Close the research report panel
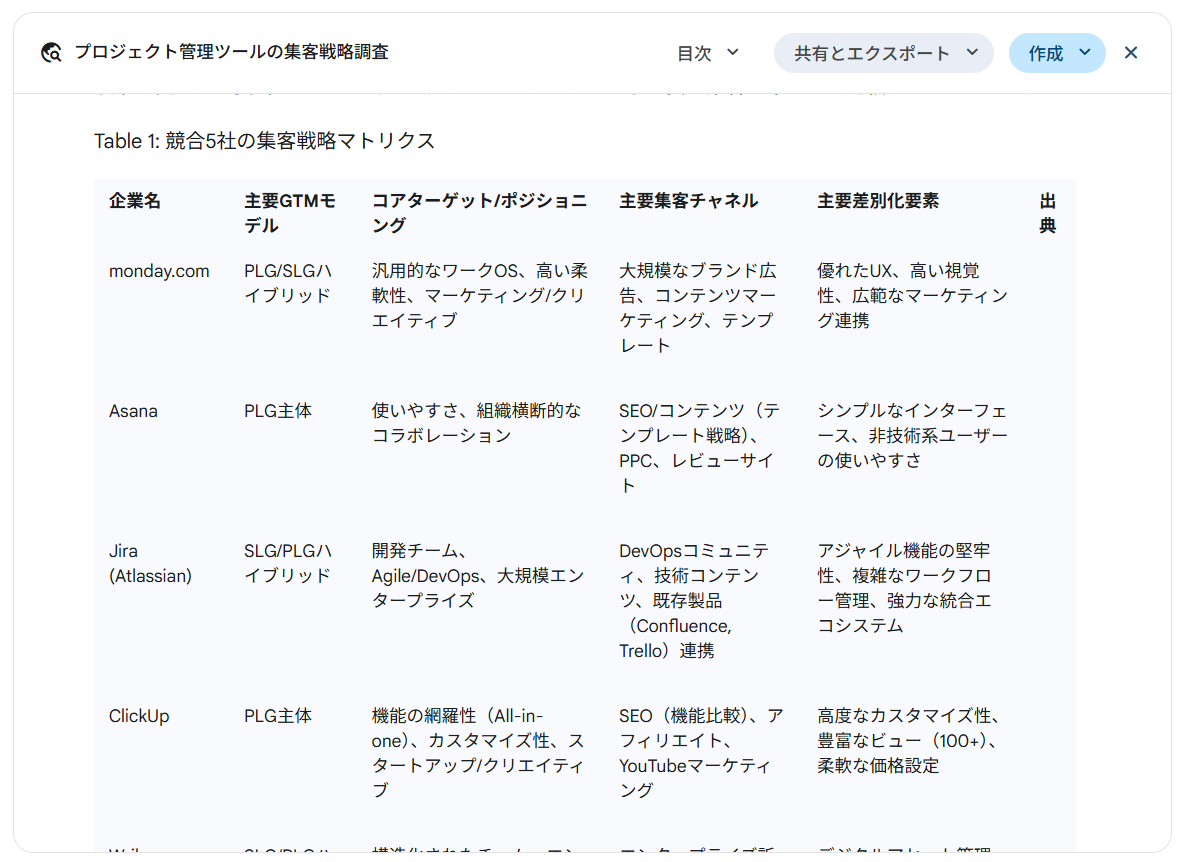The image size is (1183, 862). [1130, 53]
